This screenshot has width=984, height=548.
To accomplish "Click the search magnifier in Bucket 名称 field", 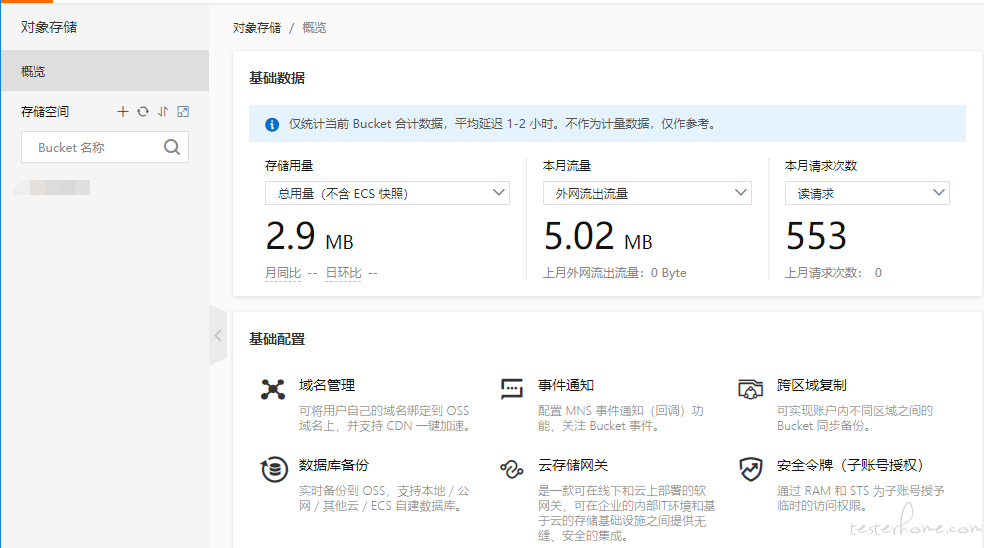I will tap(172, 147).
